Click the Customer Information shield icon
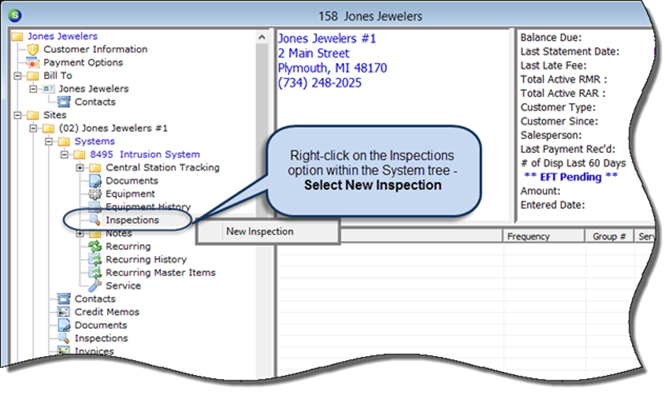669x394 pixels. coord(33,50)
